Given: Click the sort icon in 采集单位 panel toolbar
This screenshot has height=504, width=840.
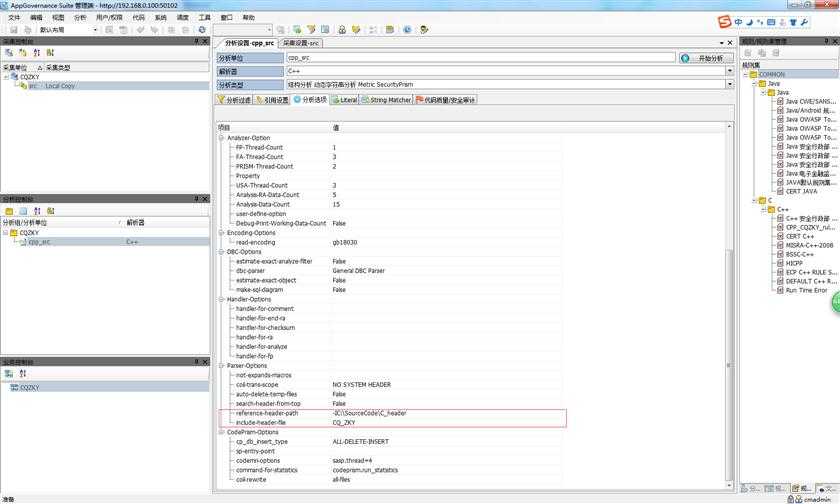Looking at the screenshot, I should tap(36, 52).
